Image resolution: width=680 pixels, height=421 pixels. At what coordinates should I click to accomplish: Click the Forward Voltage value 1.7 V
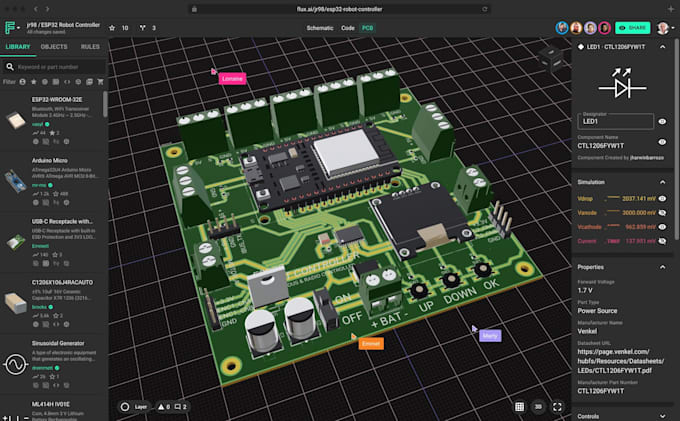[585, 290]
